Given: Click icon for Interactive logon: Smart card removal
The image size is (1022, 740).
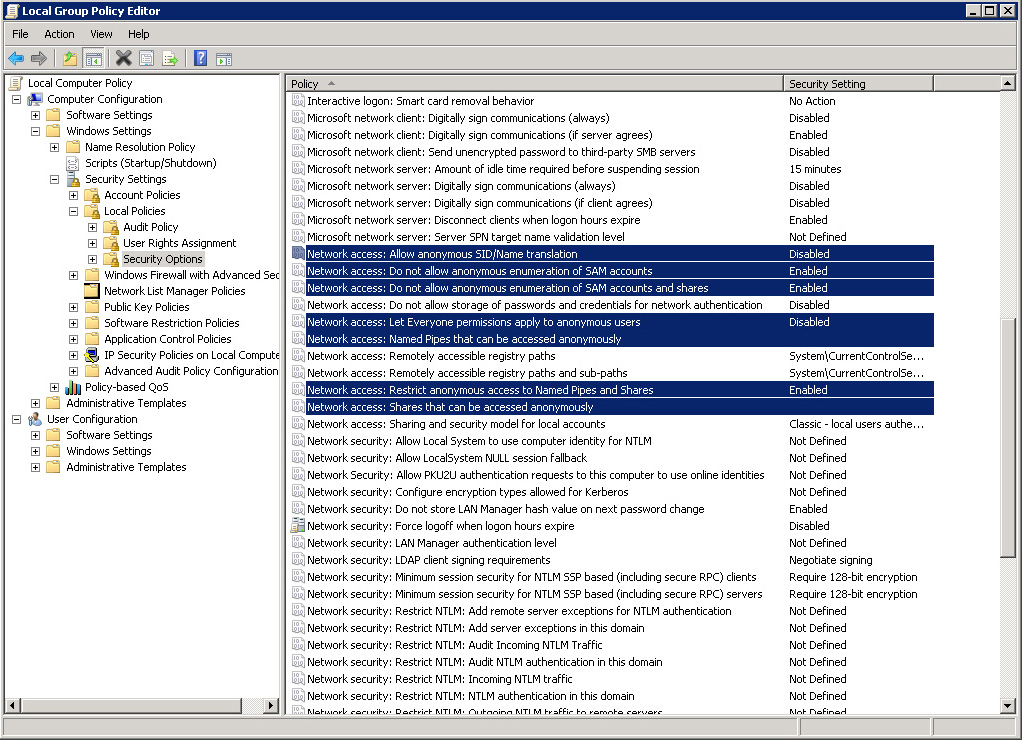Looking at the screenshot, I should click(298, 101).
